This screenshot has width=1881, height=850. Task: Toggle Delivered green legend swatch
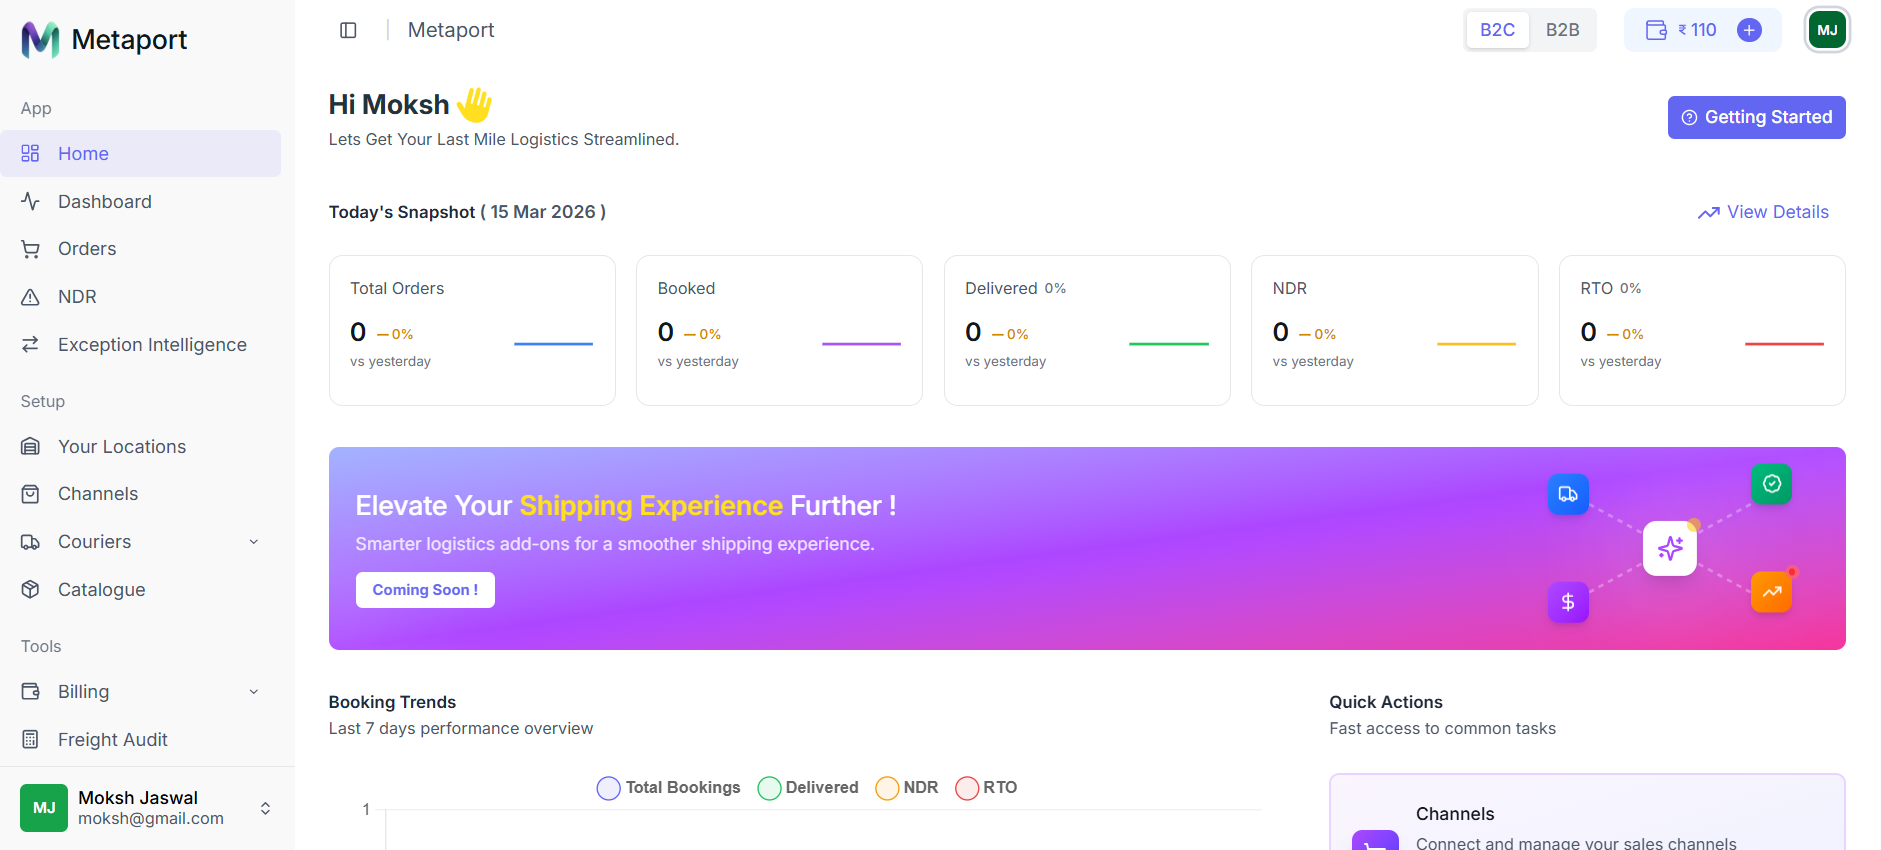pos(769,788)
